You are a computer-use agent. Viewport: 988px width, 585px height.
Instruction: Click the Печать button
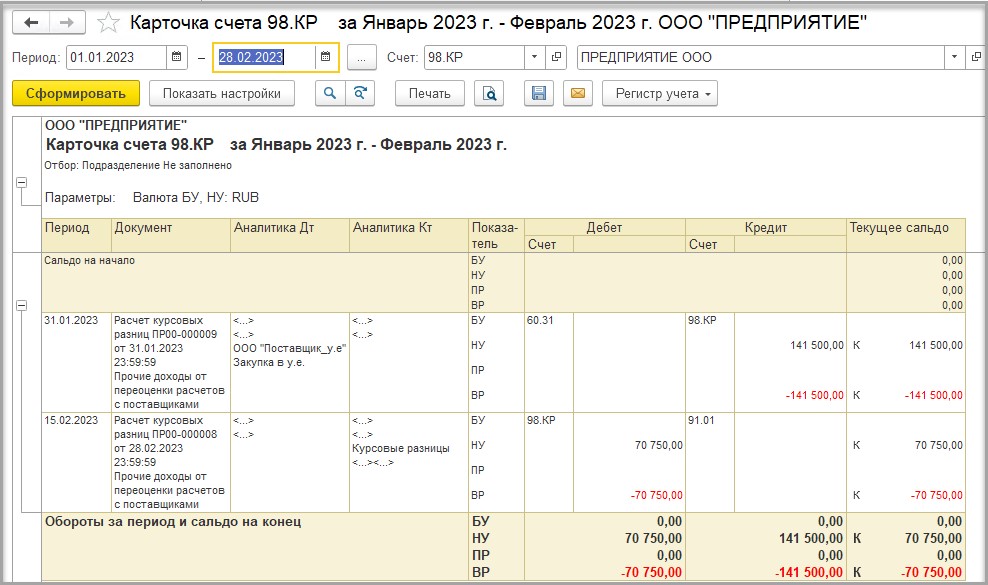tap(430, 94)
